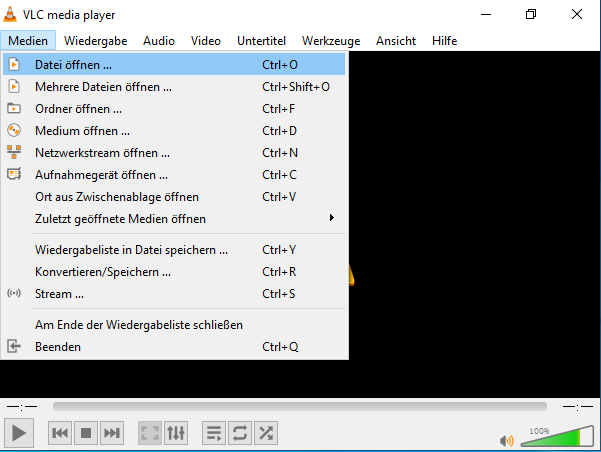Open the Wiedergabe menu

(x=95, y=41)
